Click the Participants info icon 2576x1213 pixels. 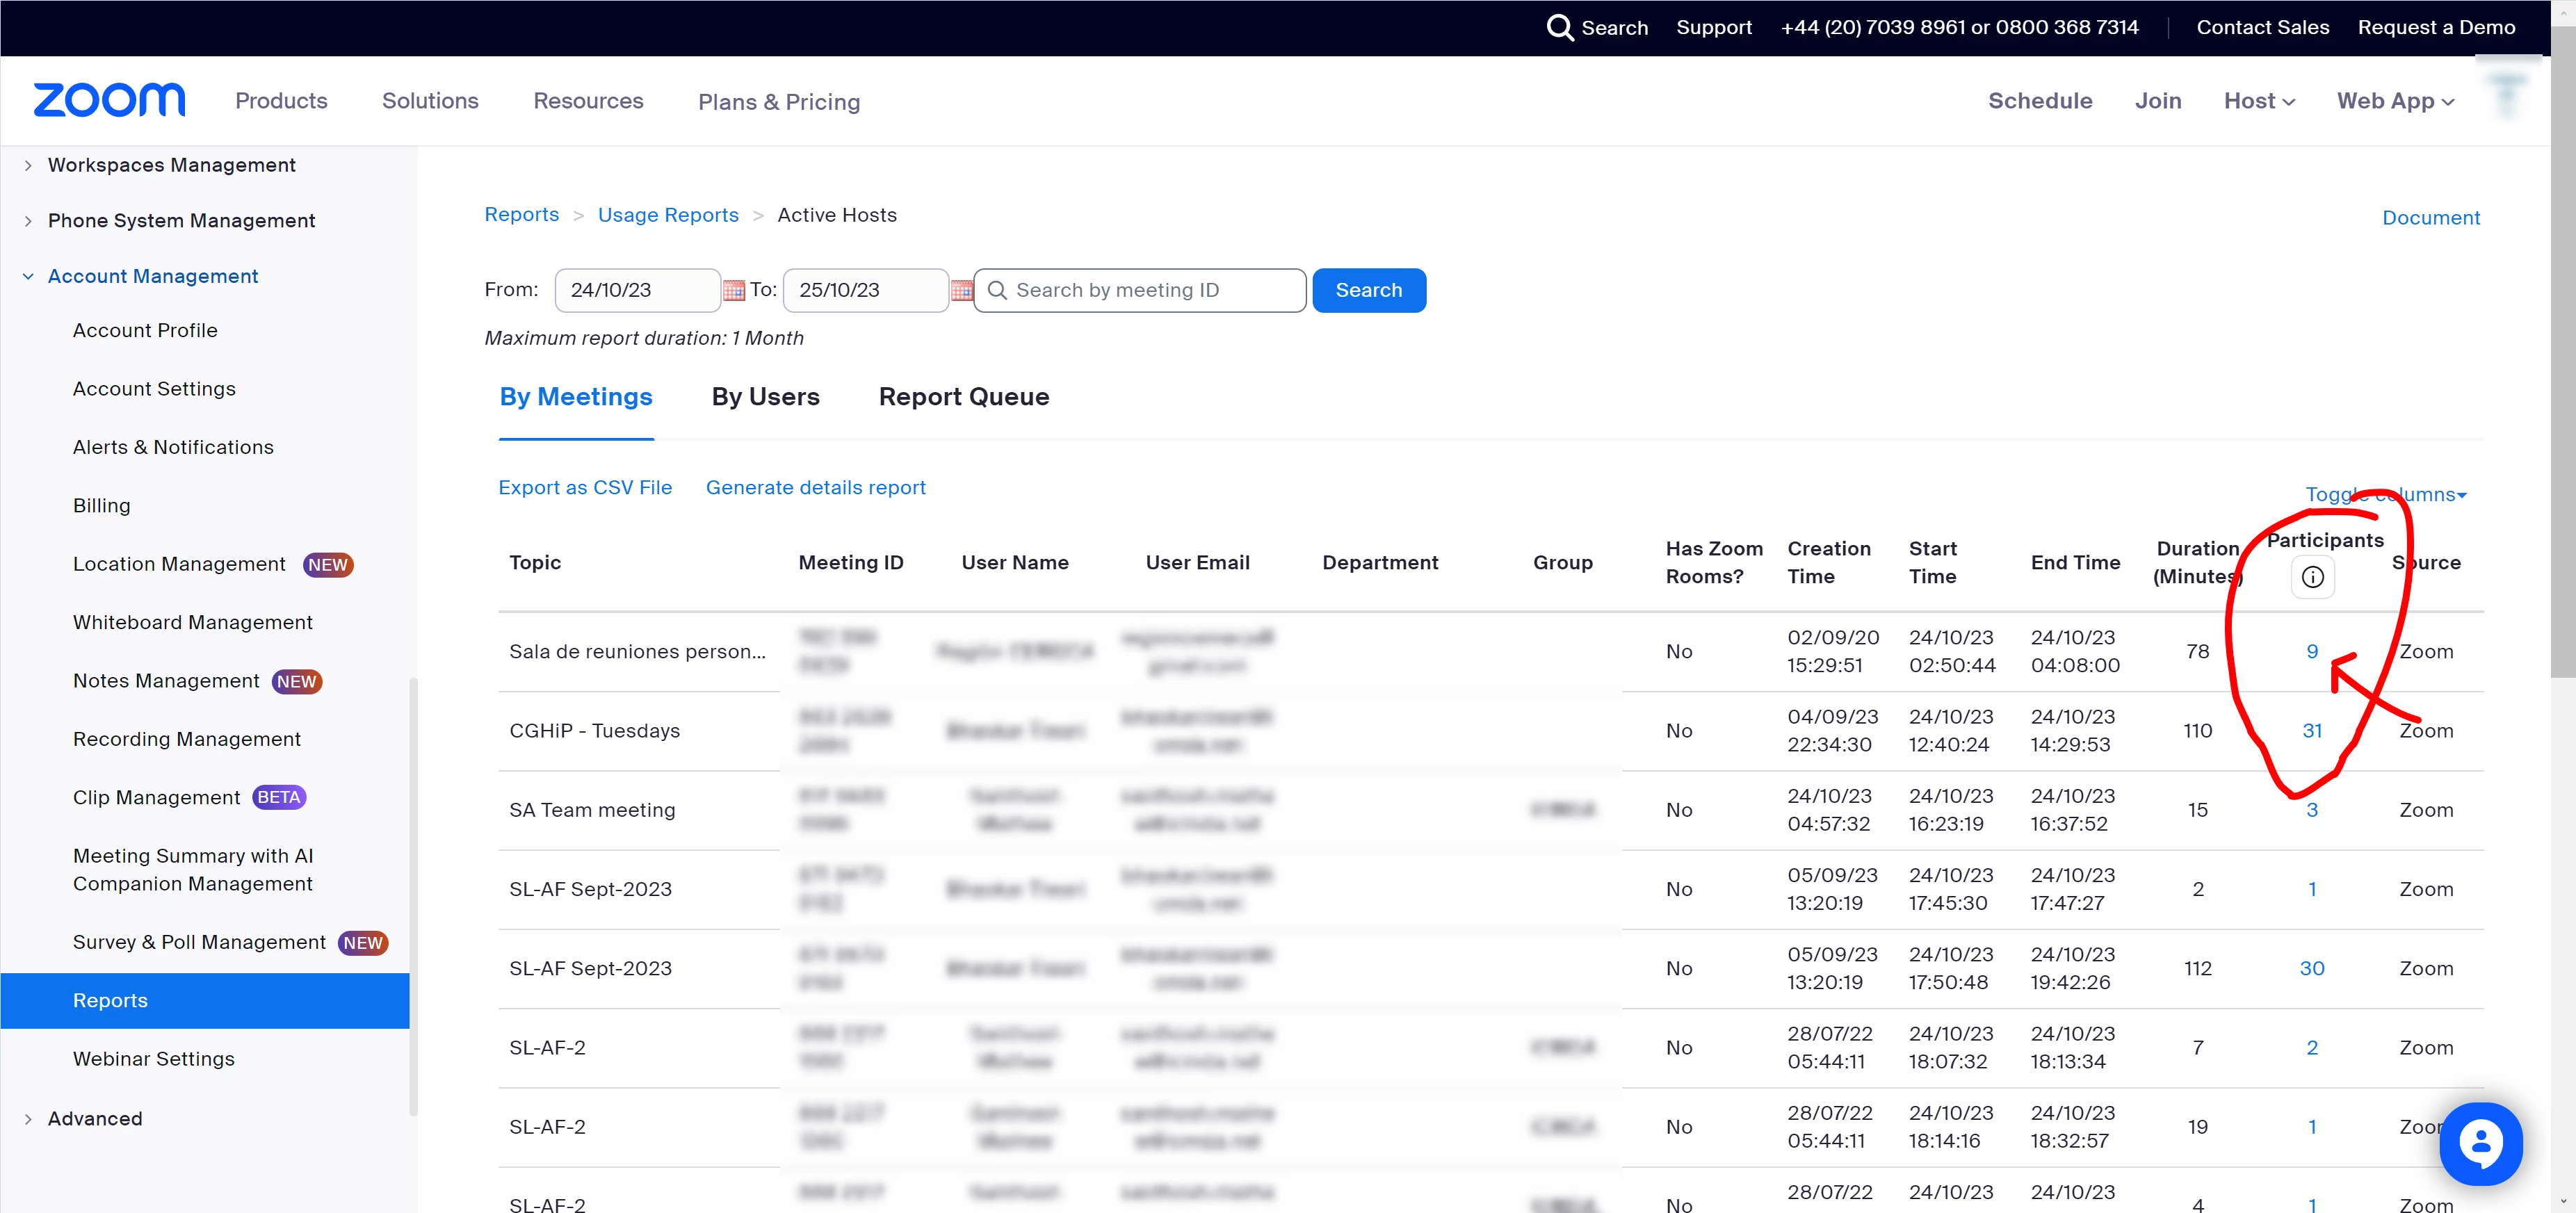[2312, 577]
